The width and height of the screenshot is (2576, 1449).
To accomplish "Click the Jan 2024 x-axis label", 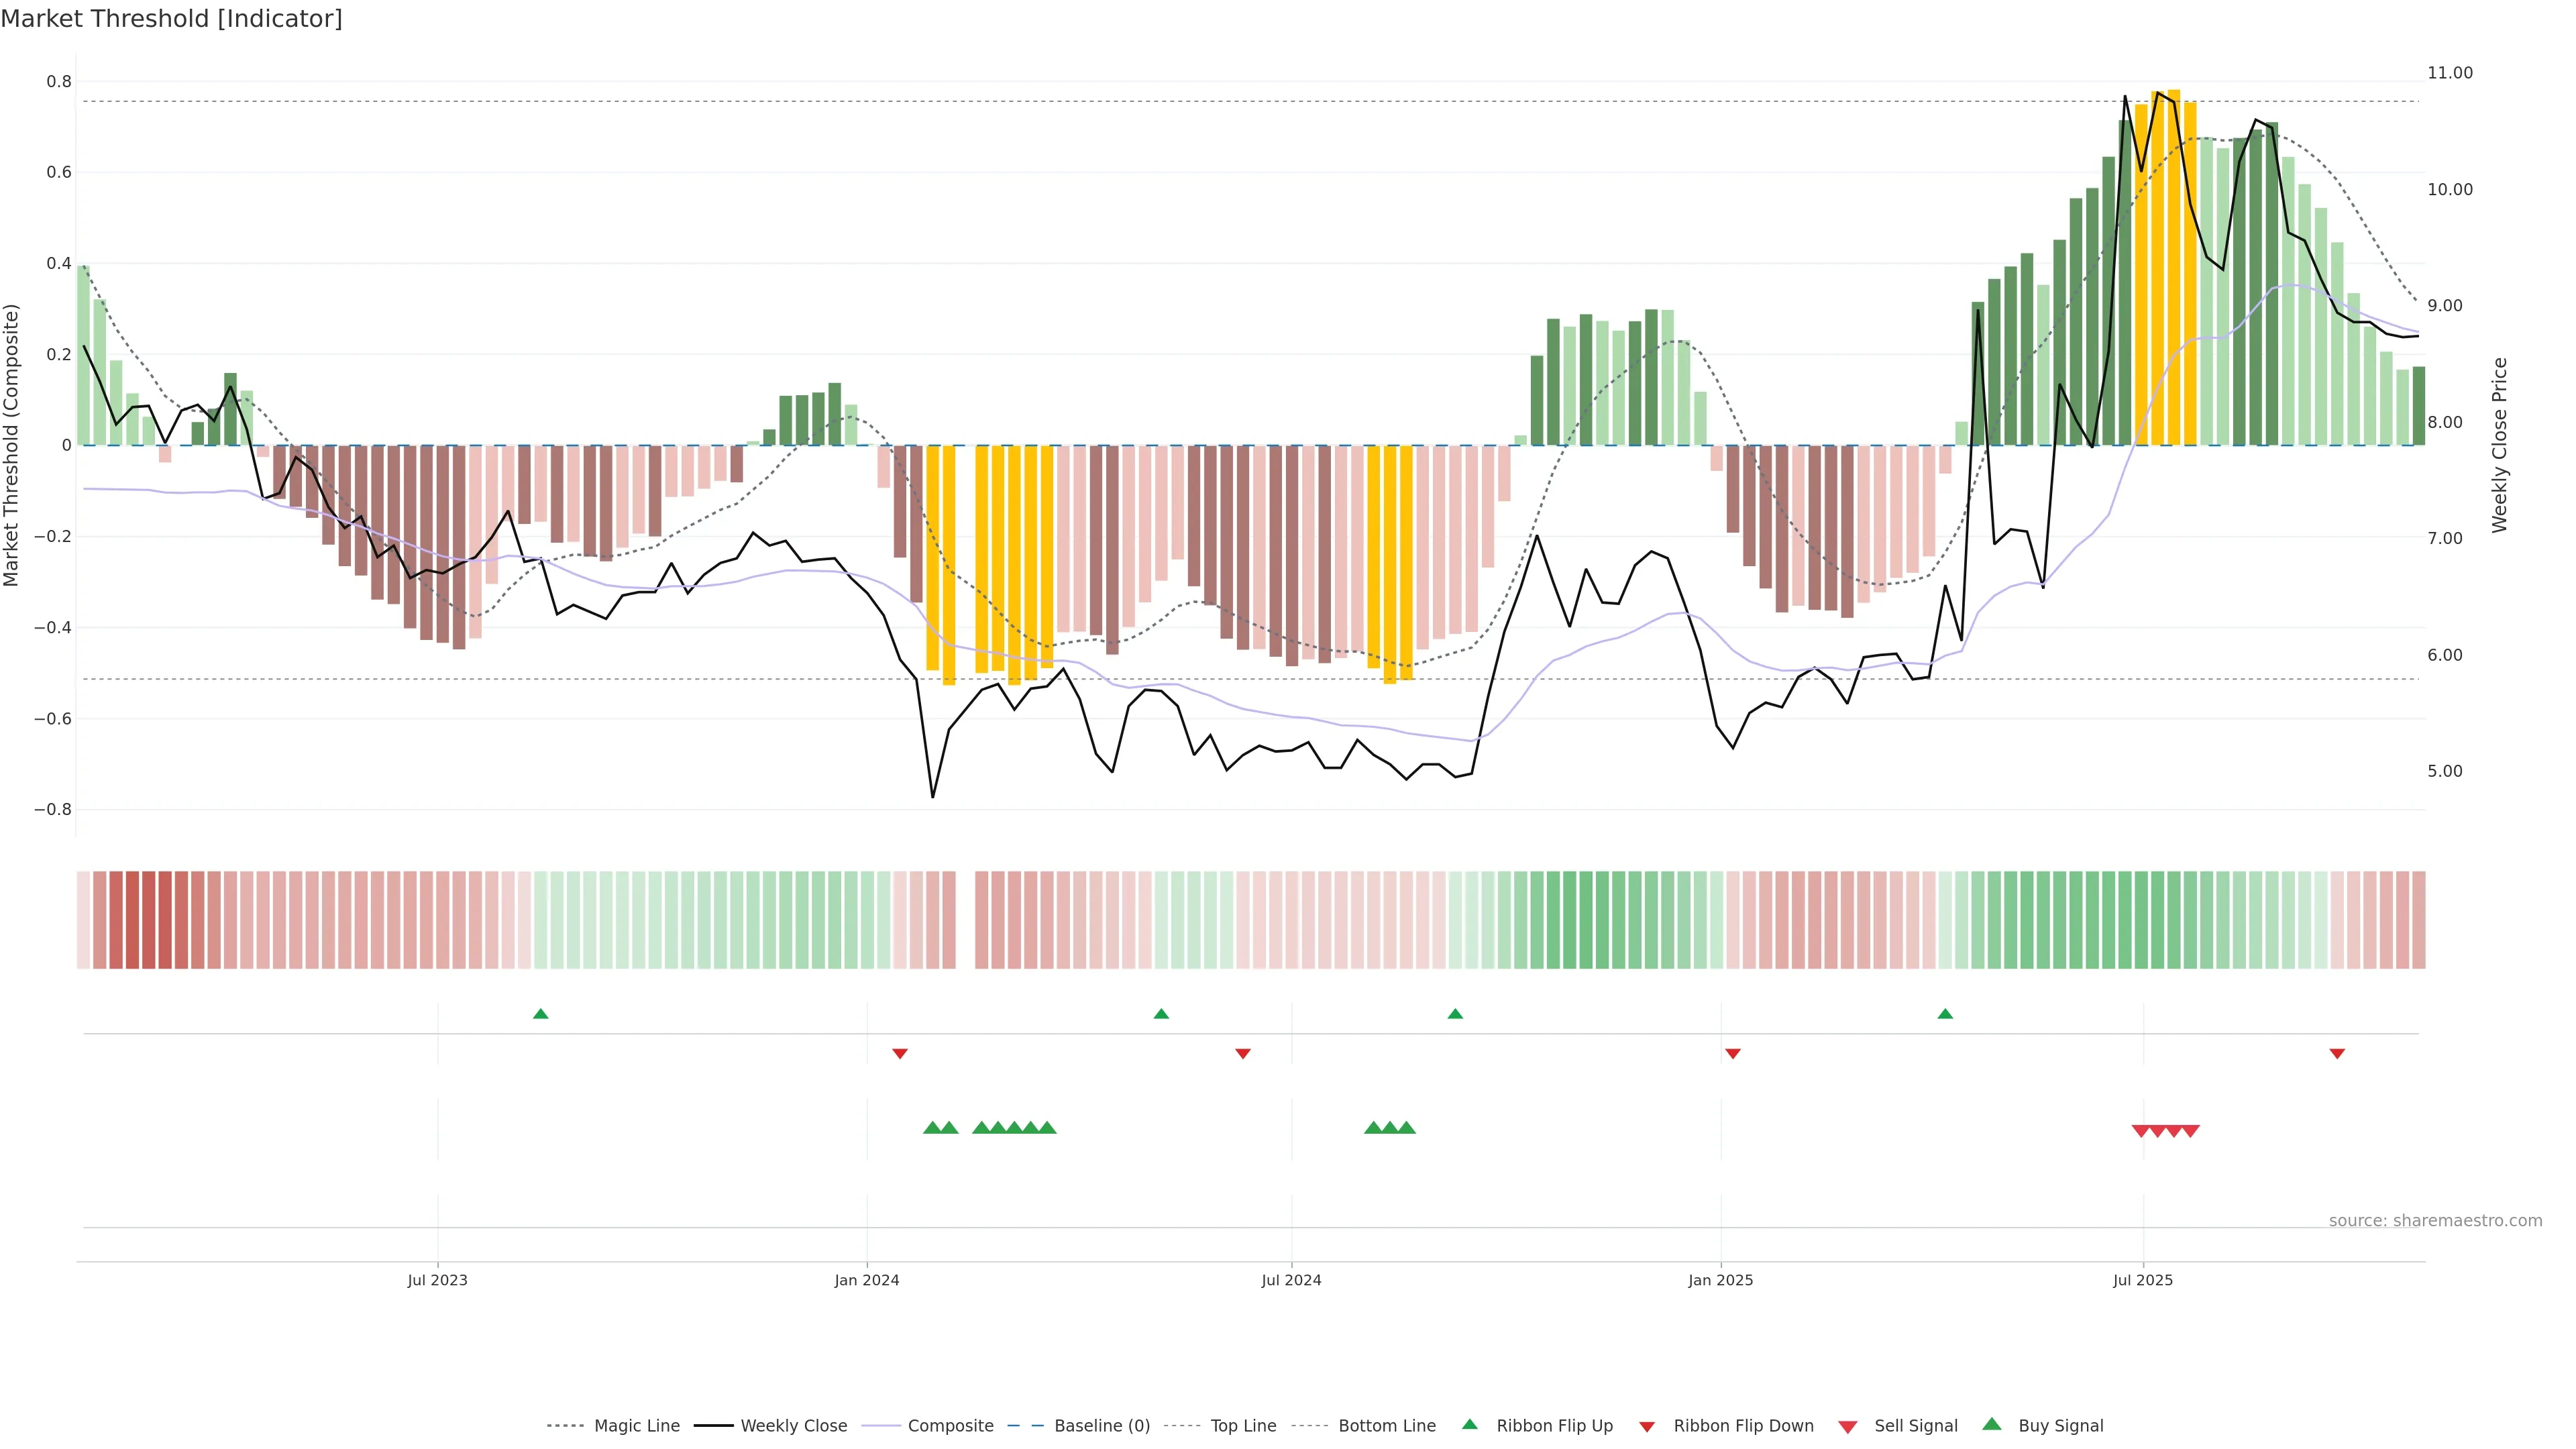I will point(867,1280).
